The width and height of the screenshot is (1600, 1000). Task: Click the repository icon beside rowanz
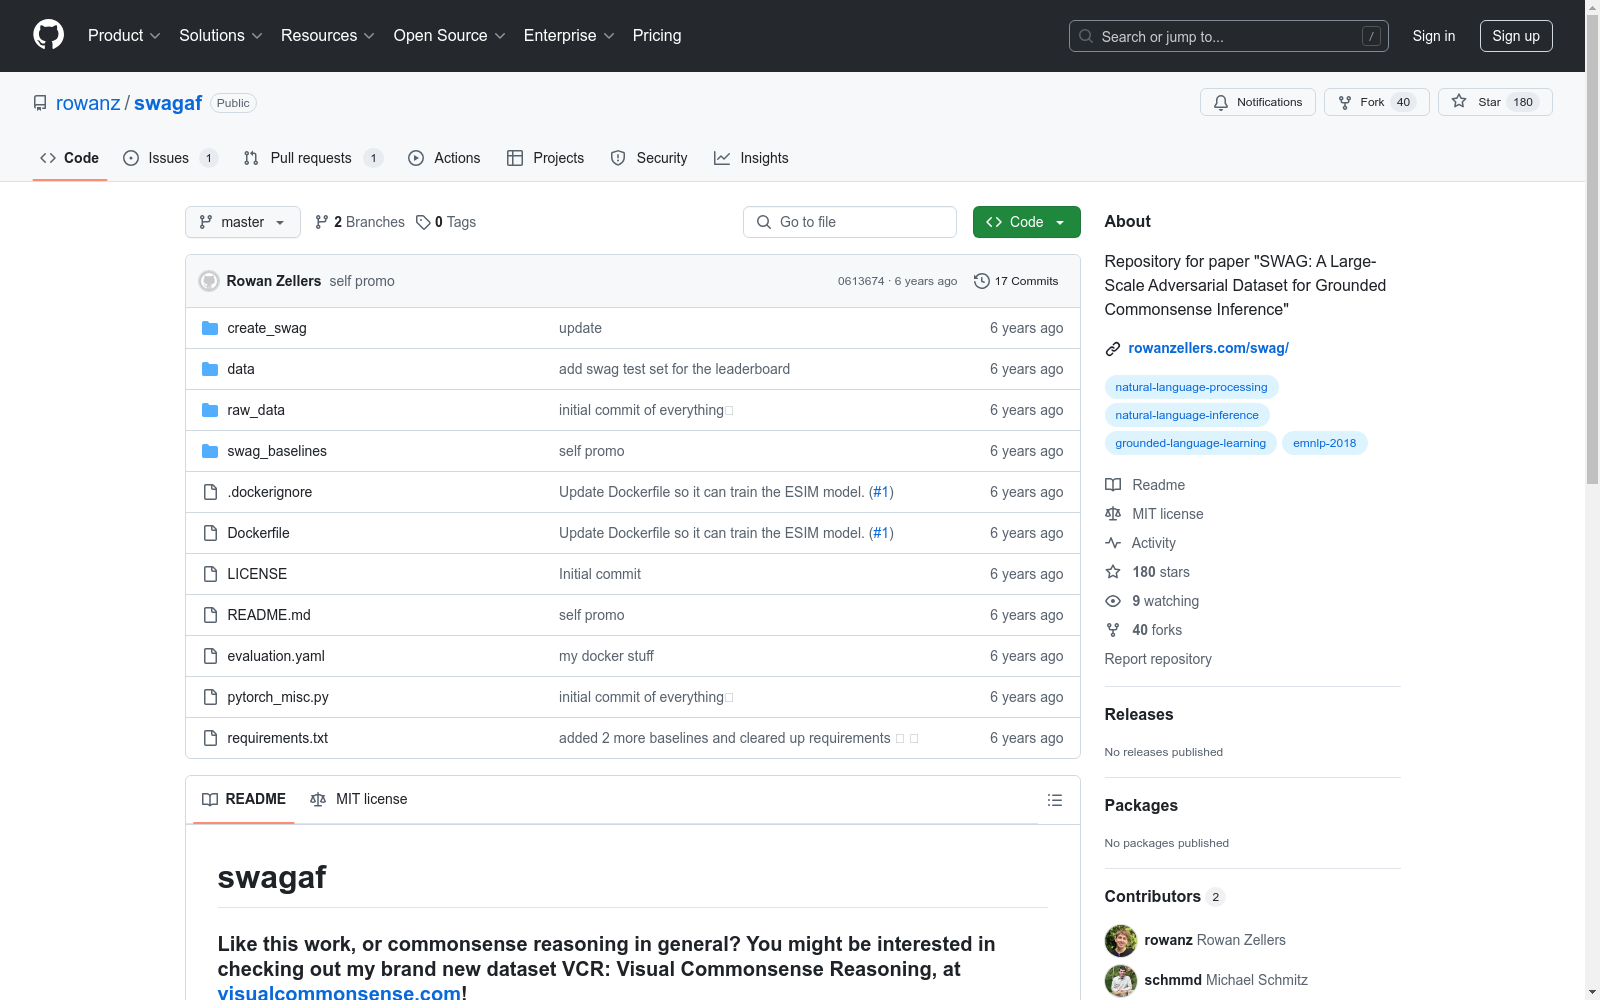point(40,103)
